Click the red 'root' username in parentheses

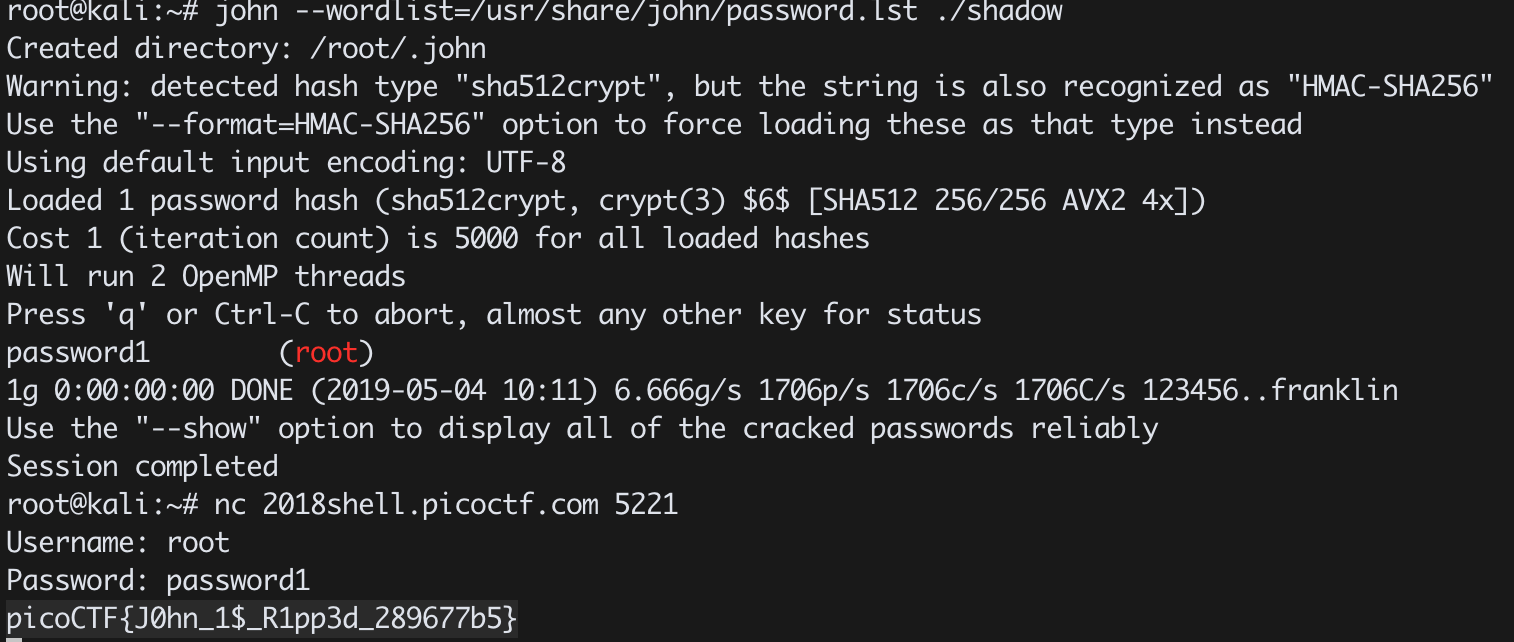coord(325,352)
